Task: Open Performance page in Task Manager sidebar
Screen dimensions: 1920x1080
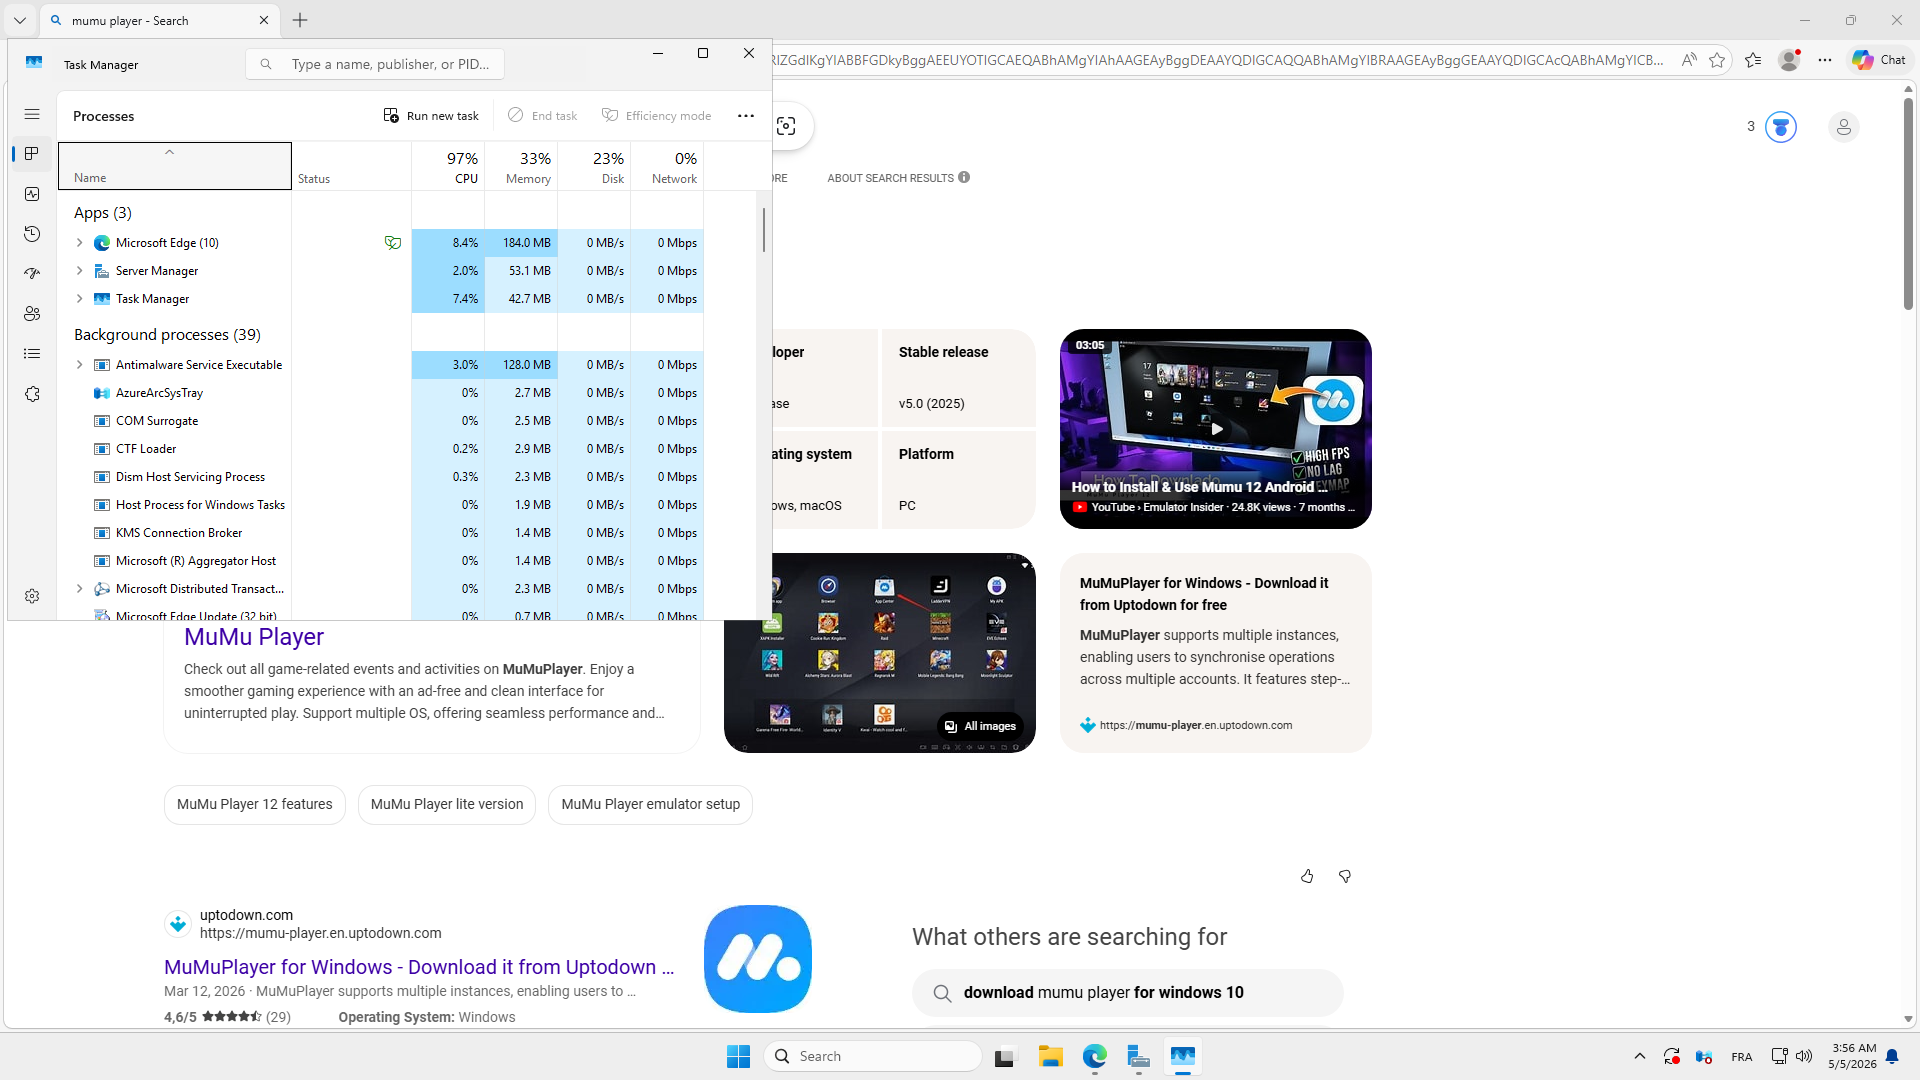Action: (x=32, y=194)
